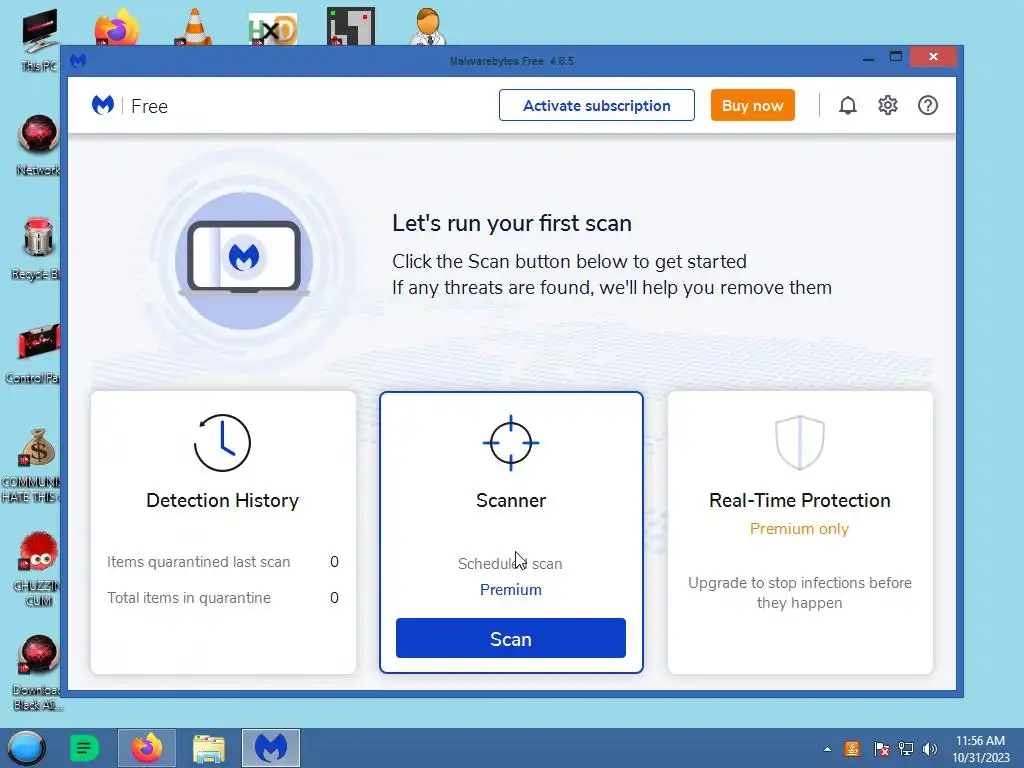Open File Explorer from the taskbar
1024x768 pixels.
pyautogui.click(x=209, y=748)
